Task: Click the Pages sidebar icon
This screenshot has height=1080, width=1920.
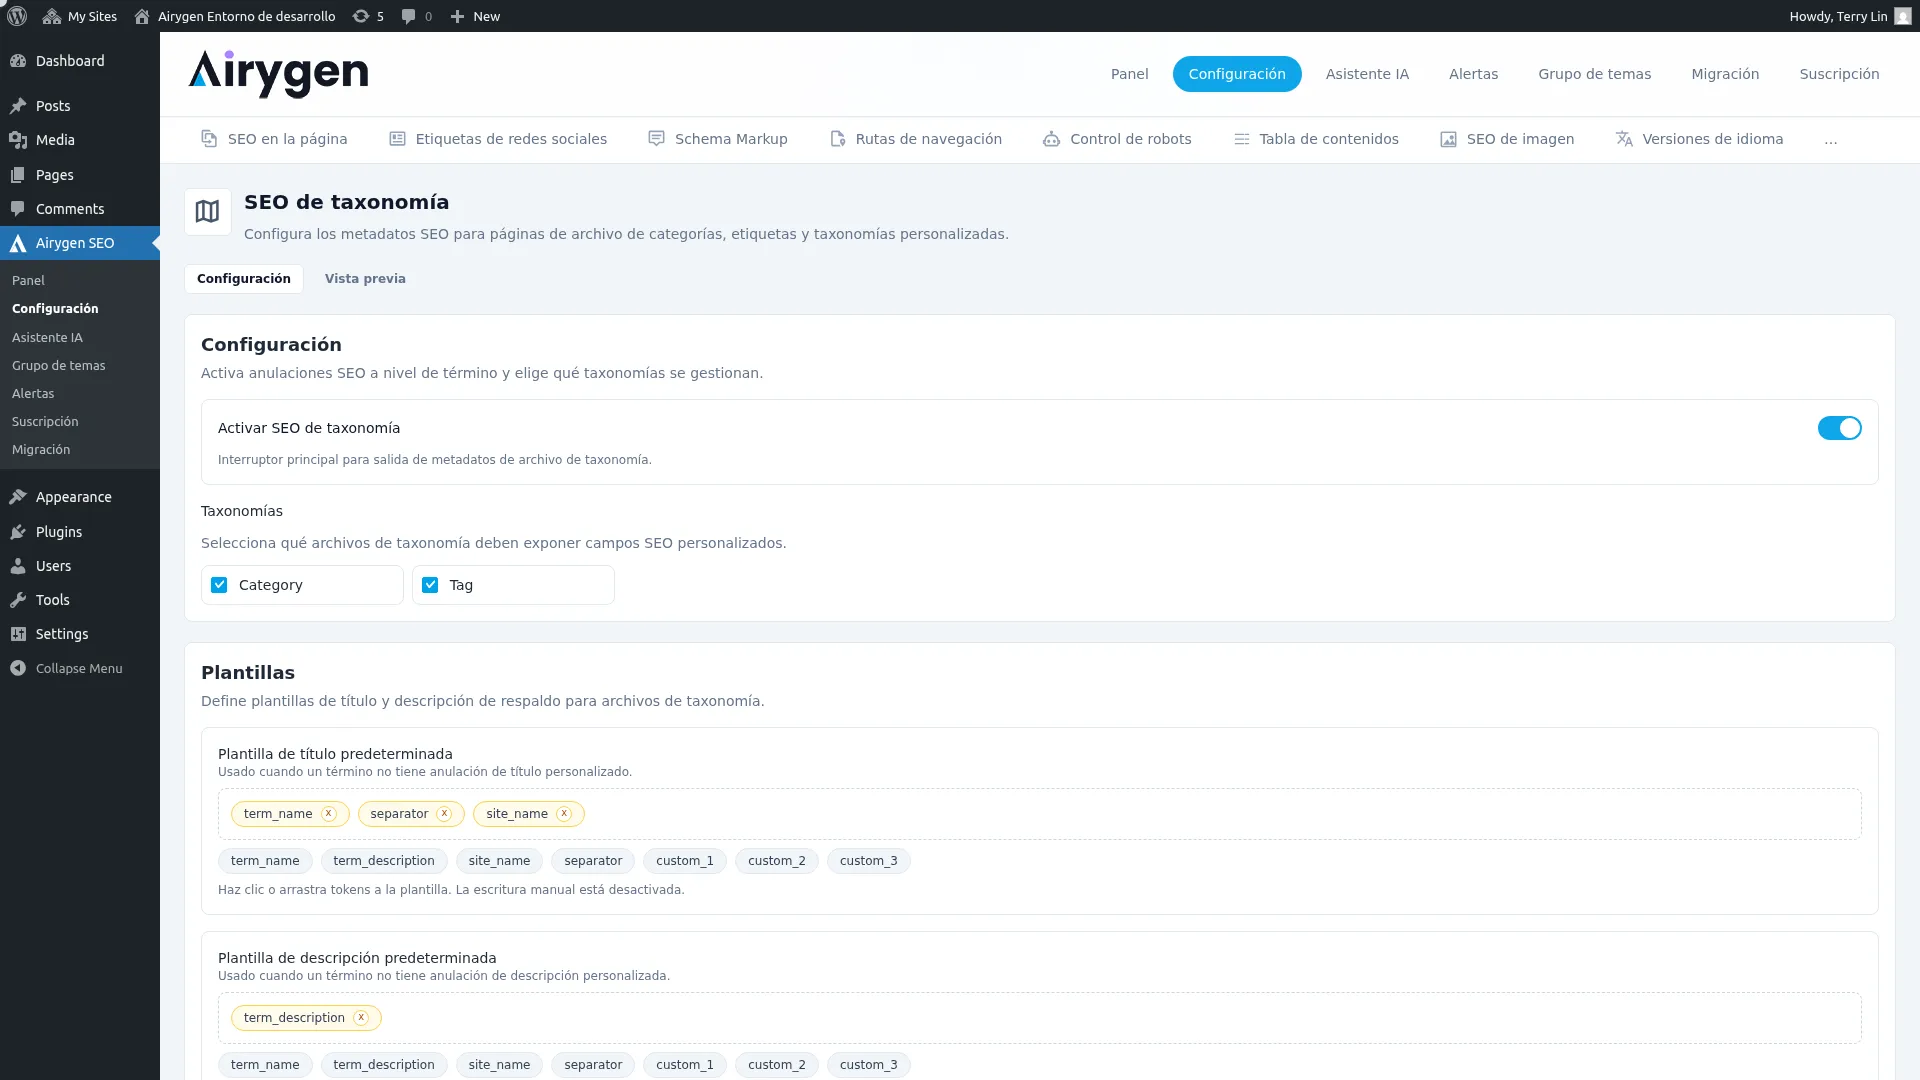Action: pyautogui.click(x=18, y=175)
